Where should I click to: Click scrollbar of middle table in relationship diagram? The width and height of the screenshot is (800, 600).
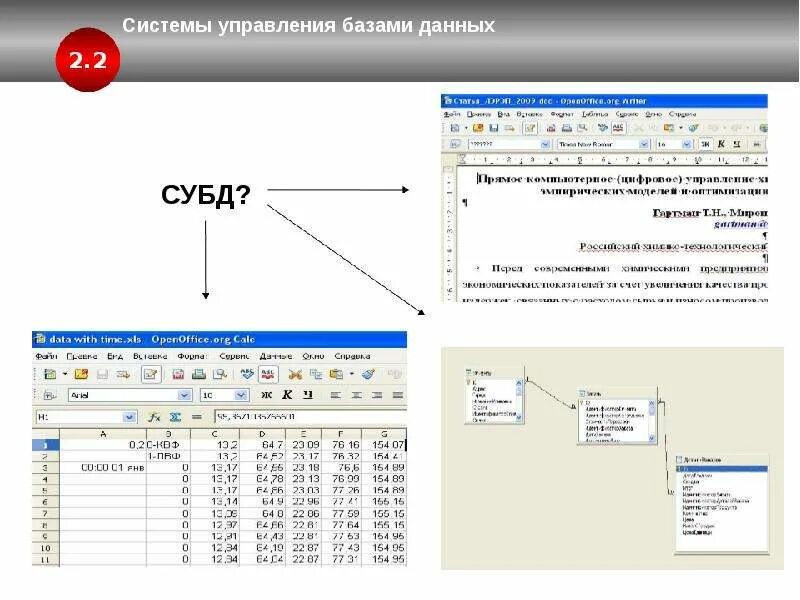point(652,421)
